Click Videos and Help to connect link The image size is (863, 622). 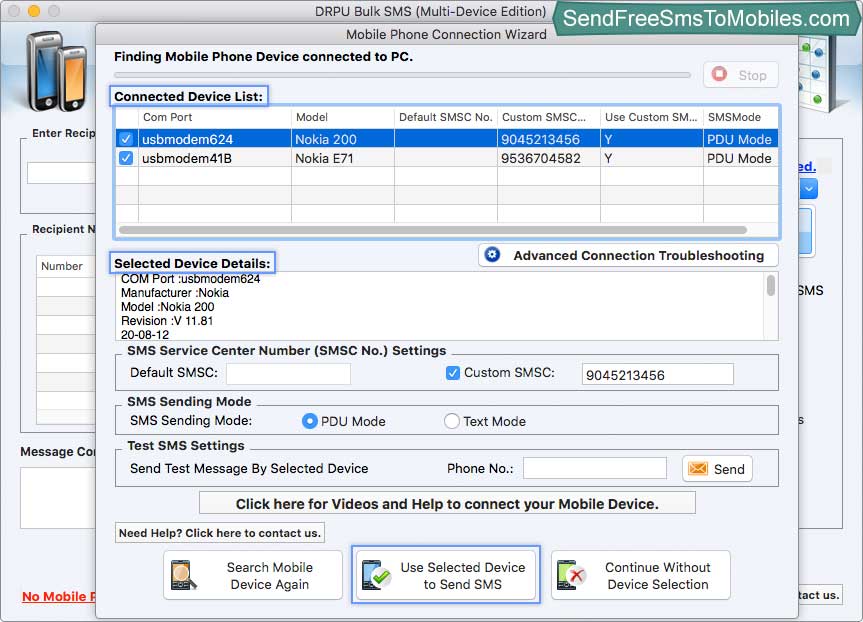447,503
